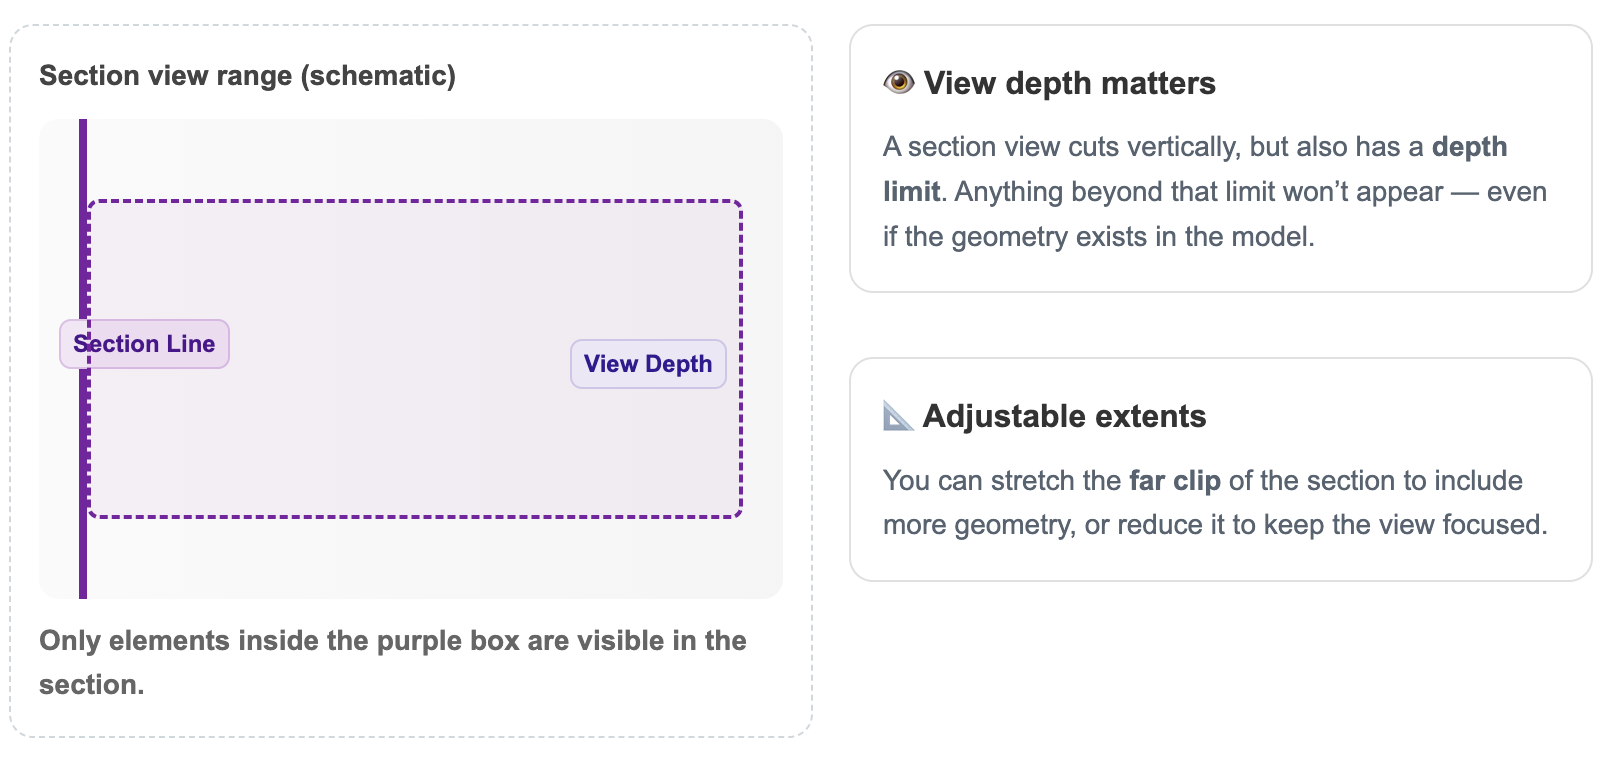The height and width of the screenshot is (762, 1606).
Task: Click the text "if the geometry exists in the model"
Action: point(1097,237)
